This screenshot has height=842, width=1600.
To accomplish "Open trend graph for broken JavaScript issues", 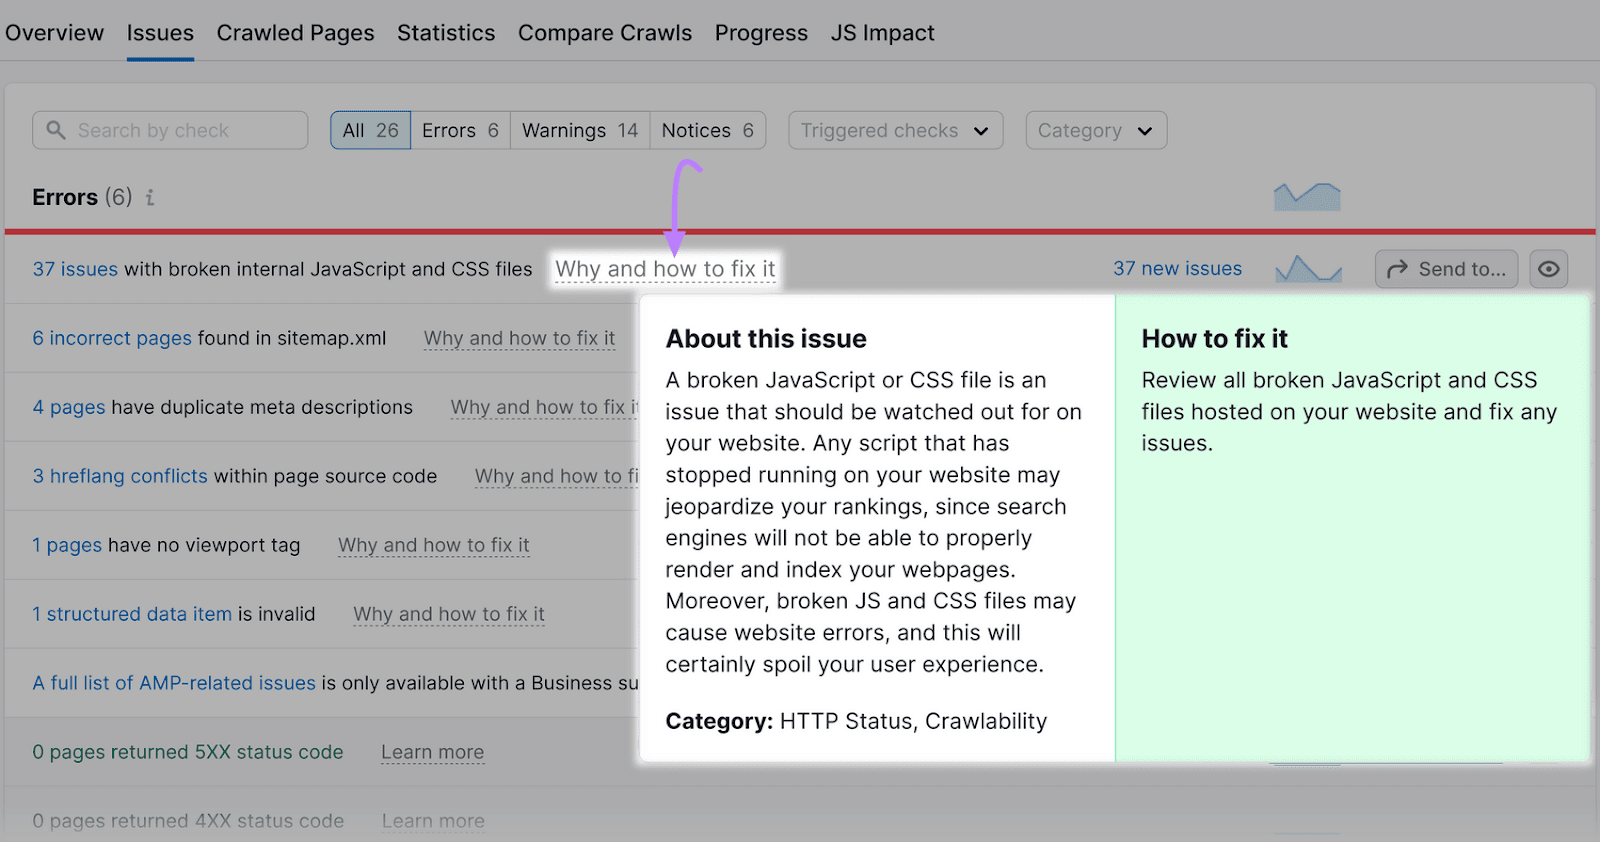I will point(1308,269).
